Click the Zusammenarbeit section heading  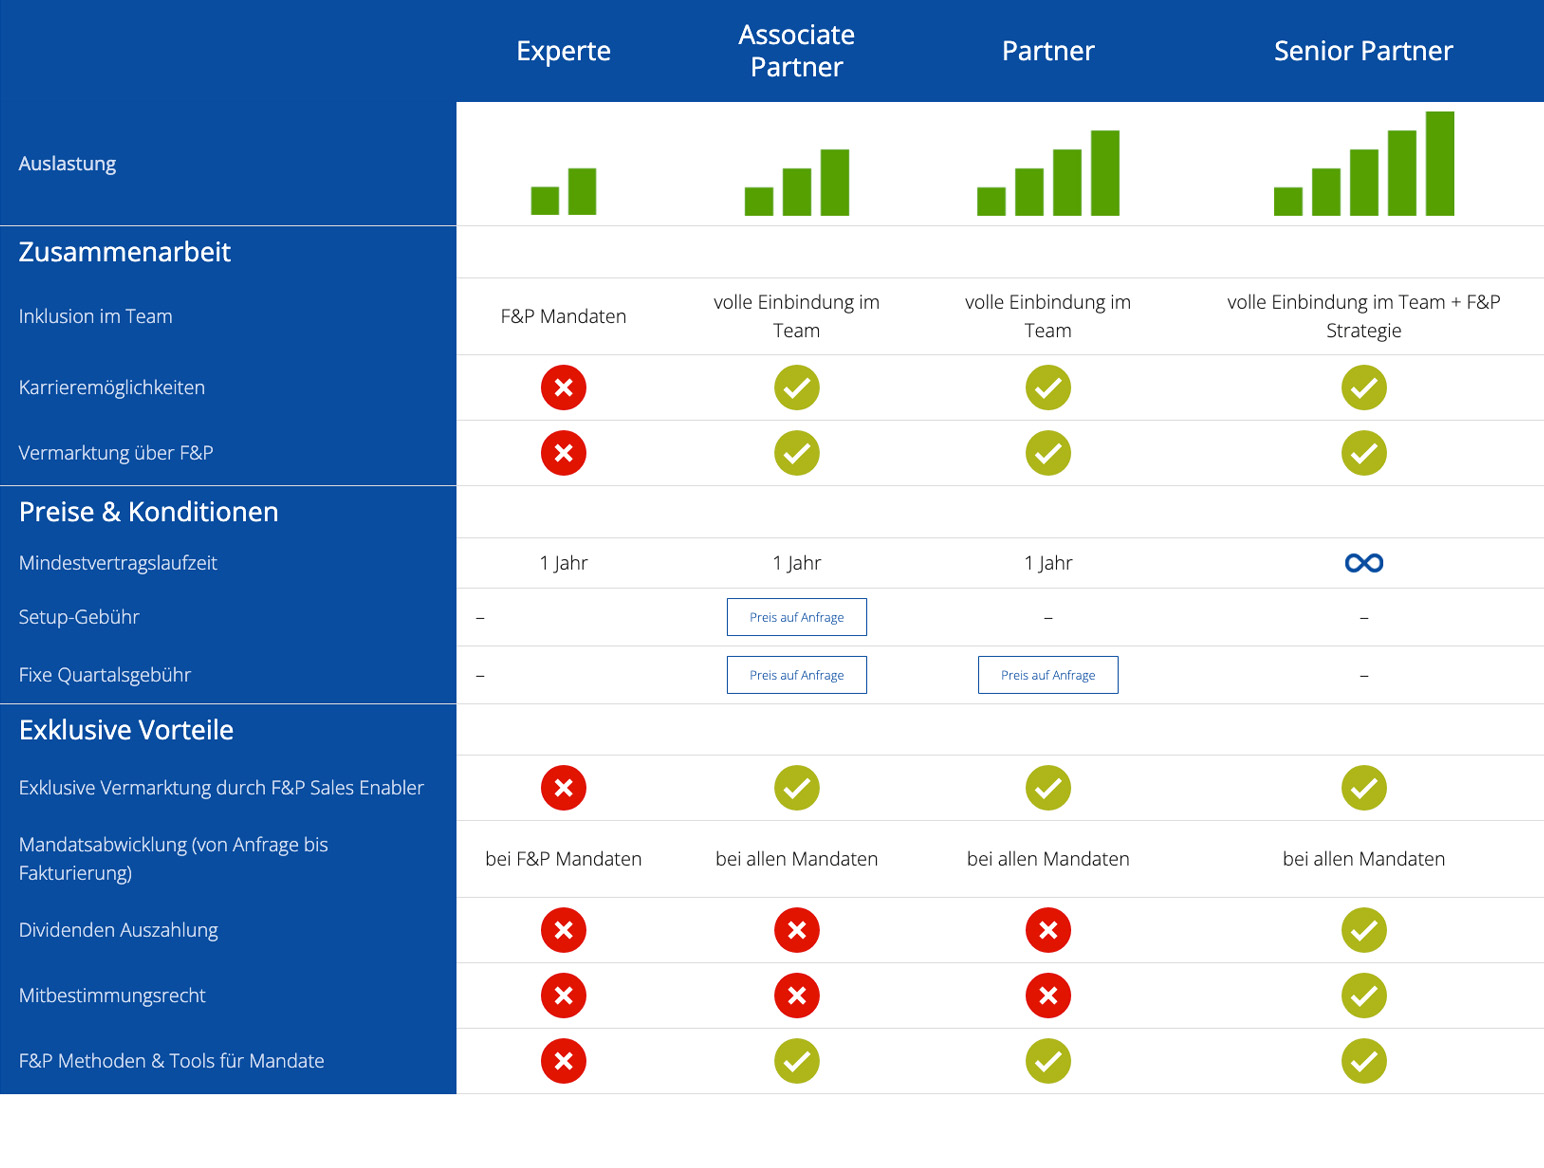tap(125, 252)
